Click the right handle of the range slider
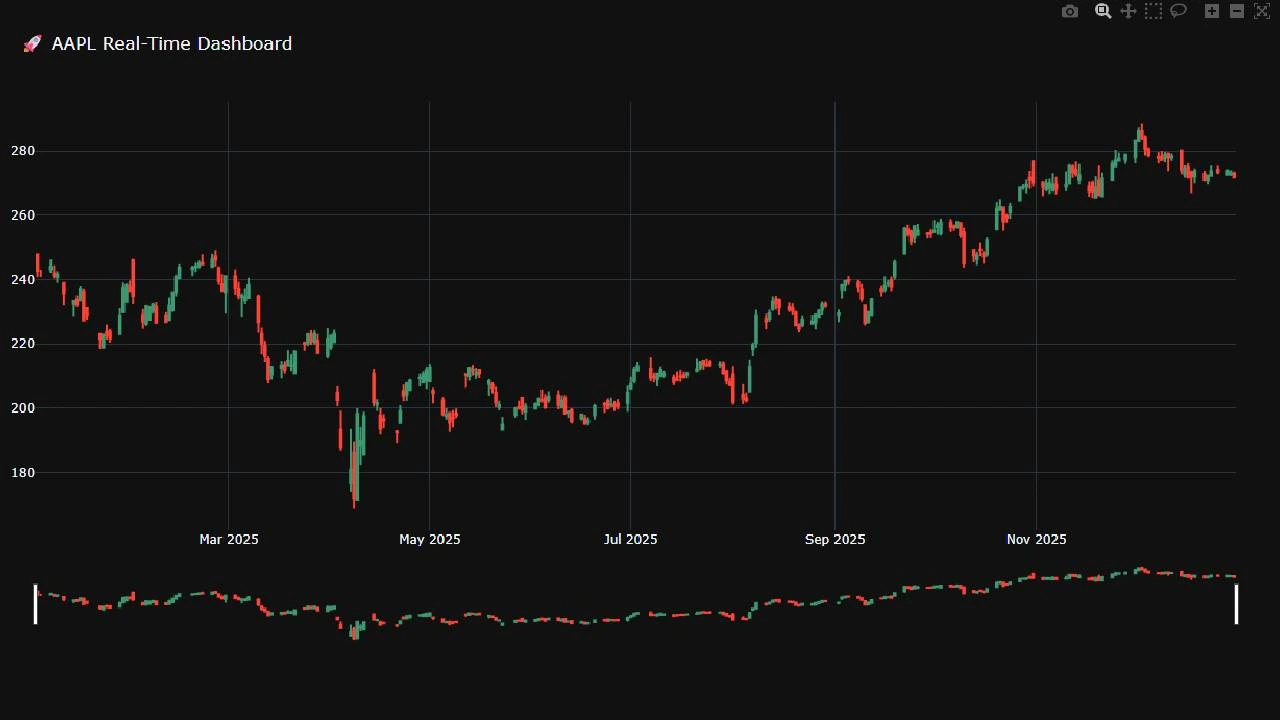This screenshot has height=720, width=1280. pyautogui.click(x=1236, y=604)
